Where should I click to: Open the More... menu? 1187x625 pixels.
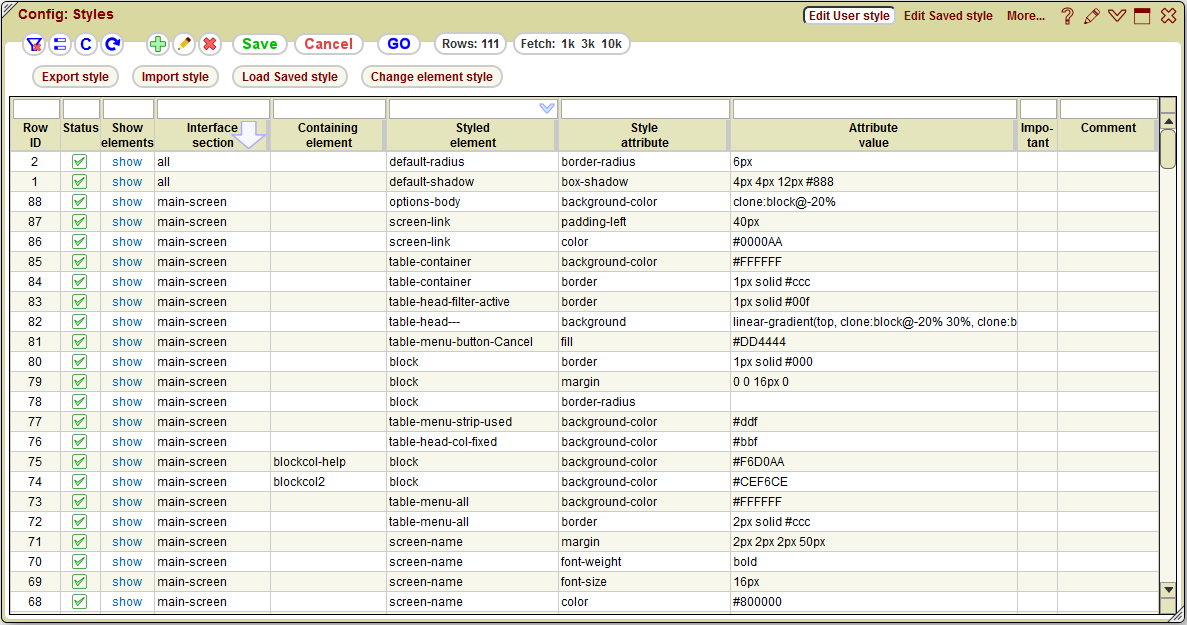[1025, 16]
